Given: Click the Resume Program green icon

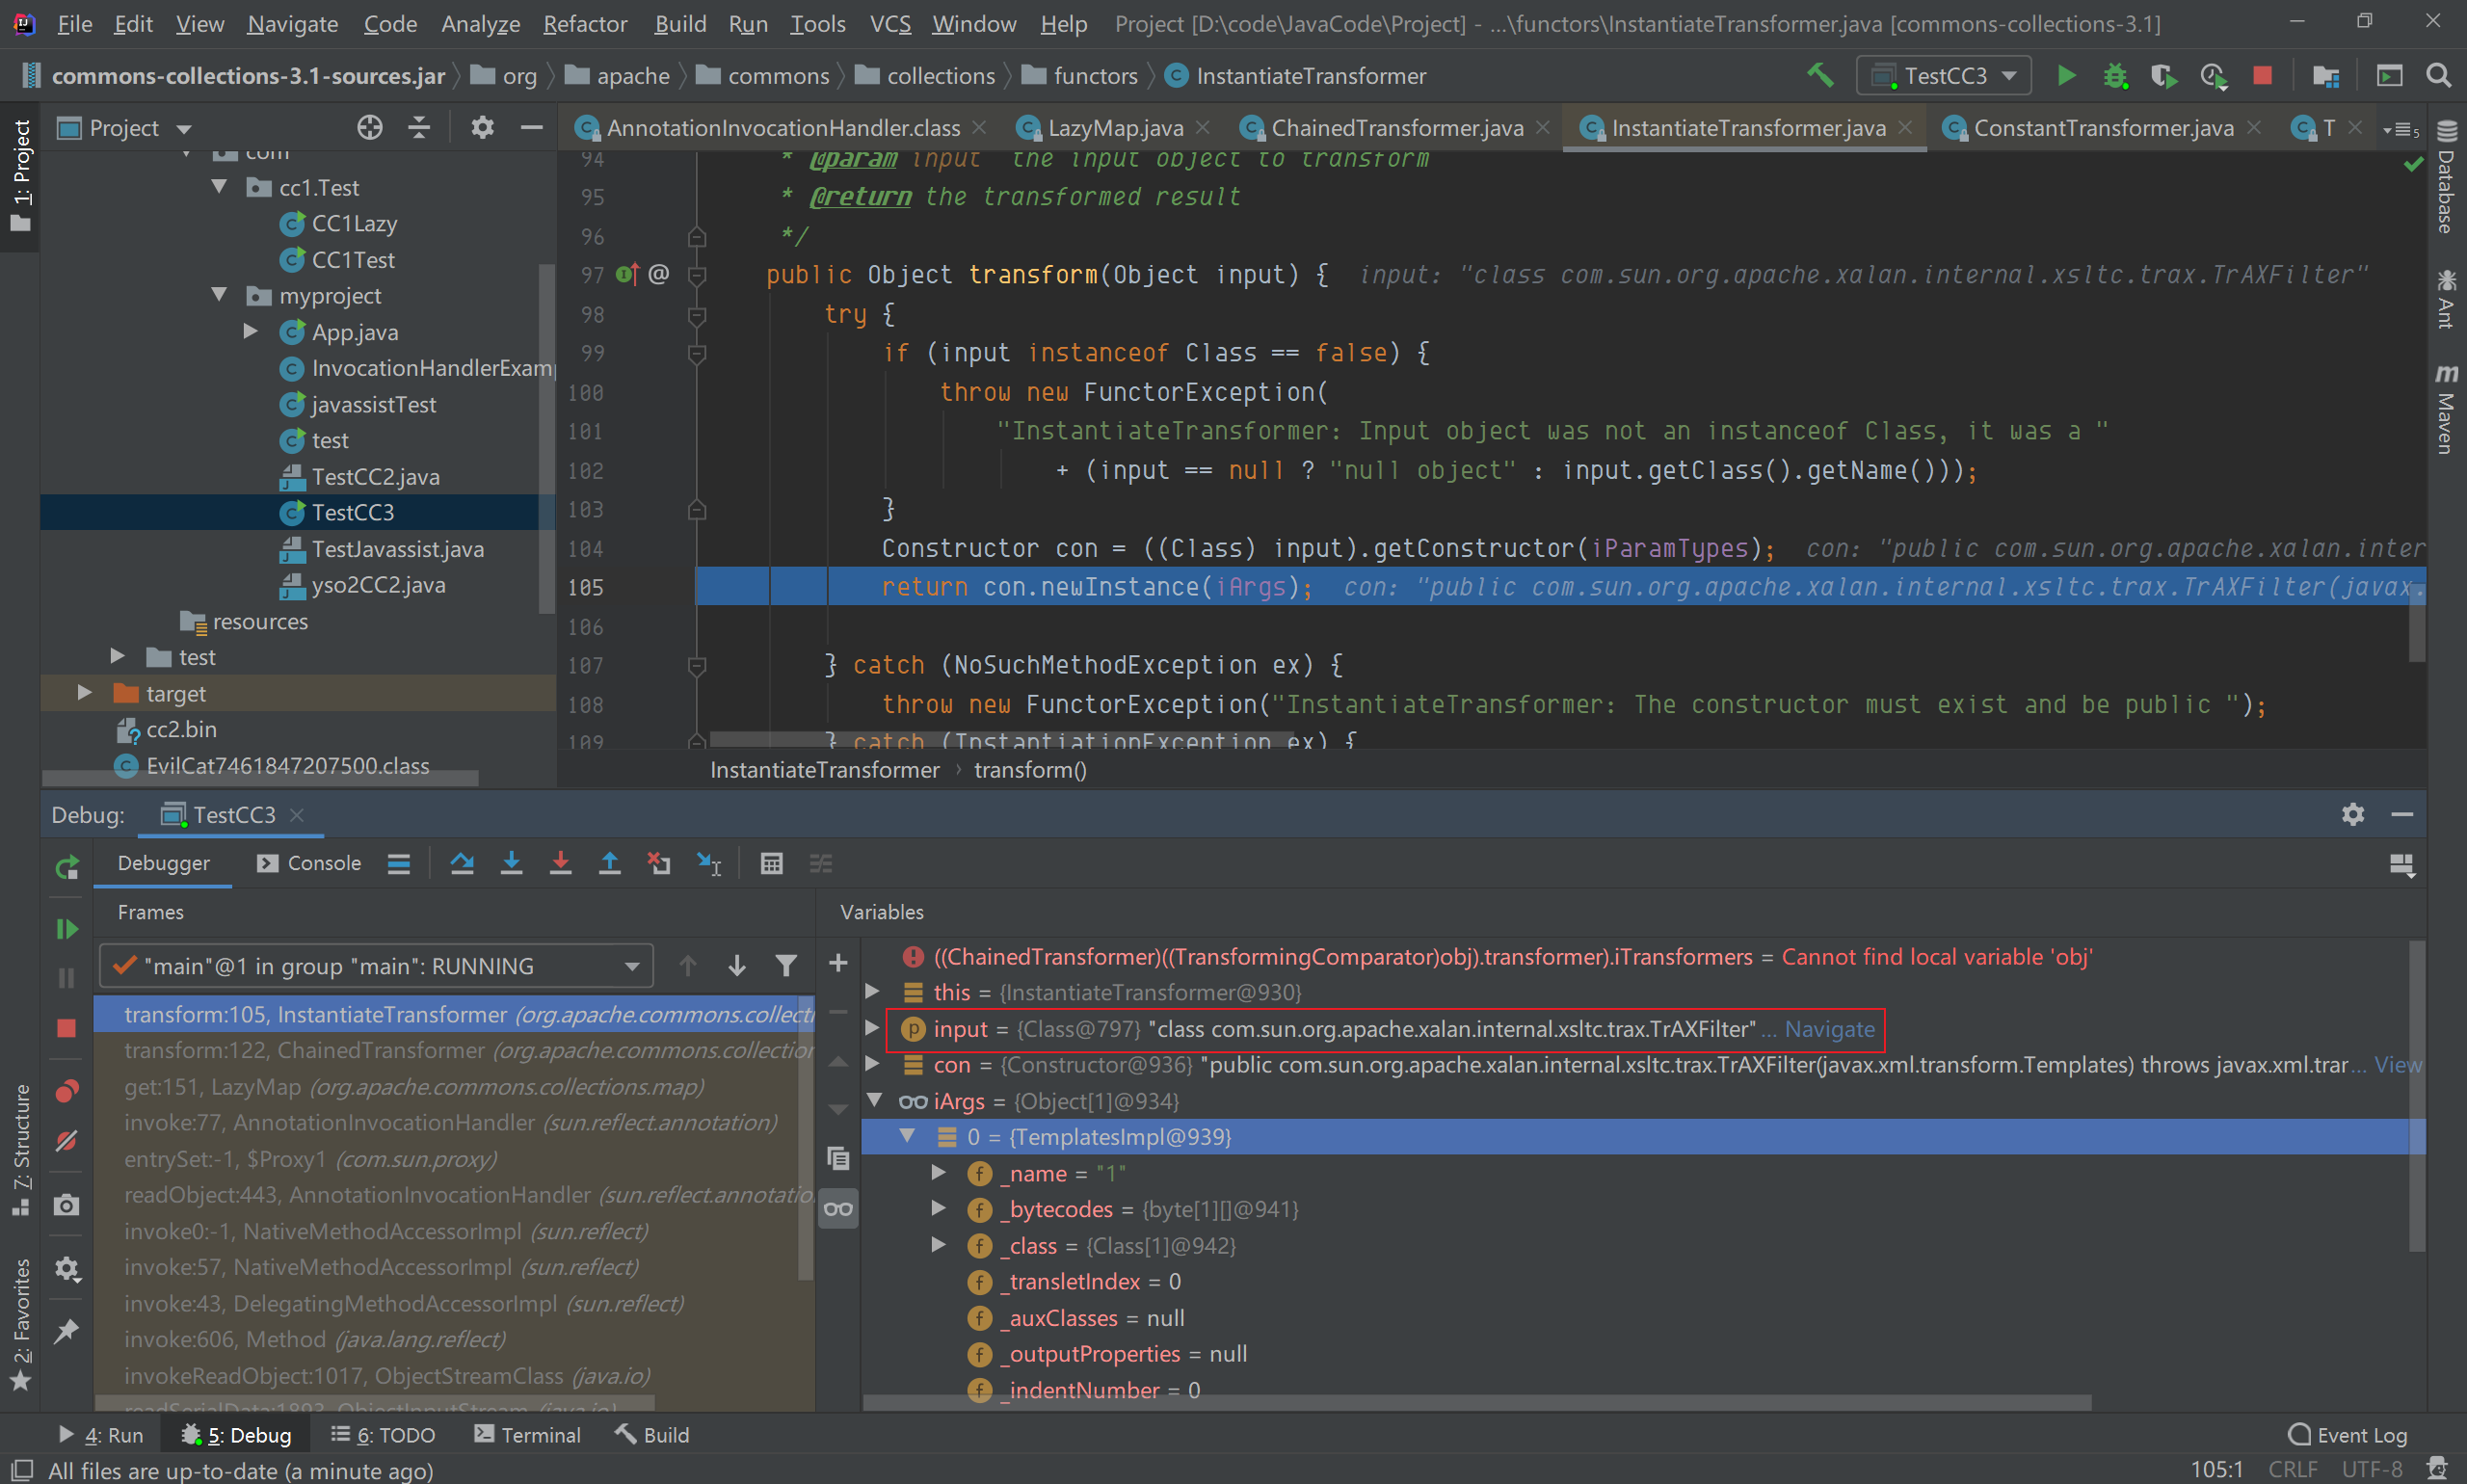Looking at the screenshot, I should tap(67, 929).
